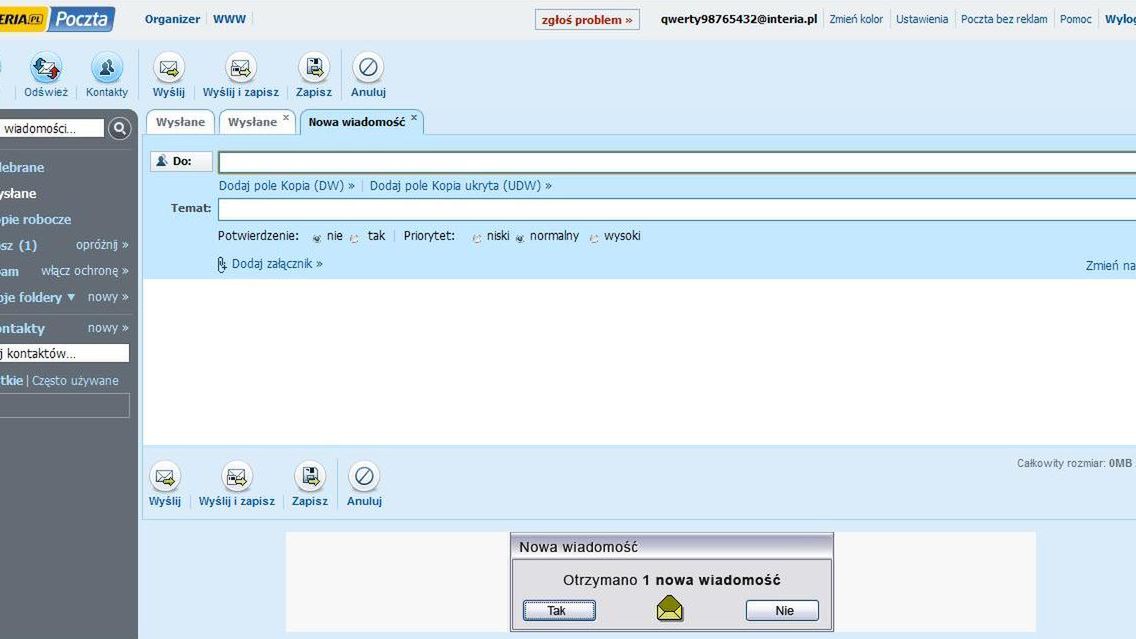This screenshot has width=1136, height=639.
Task: Select 'niski' priority radio button
Action: [477, 238]
